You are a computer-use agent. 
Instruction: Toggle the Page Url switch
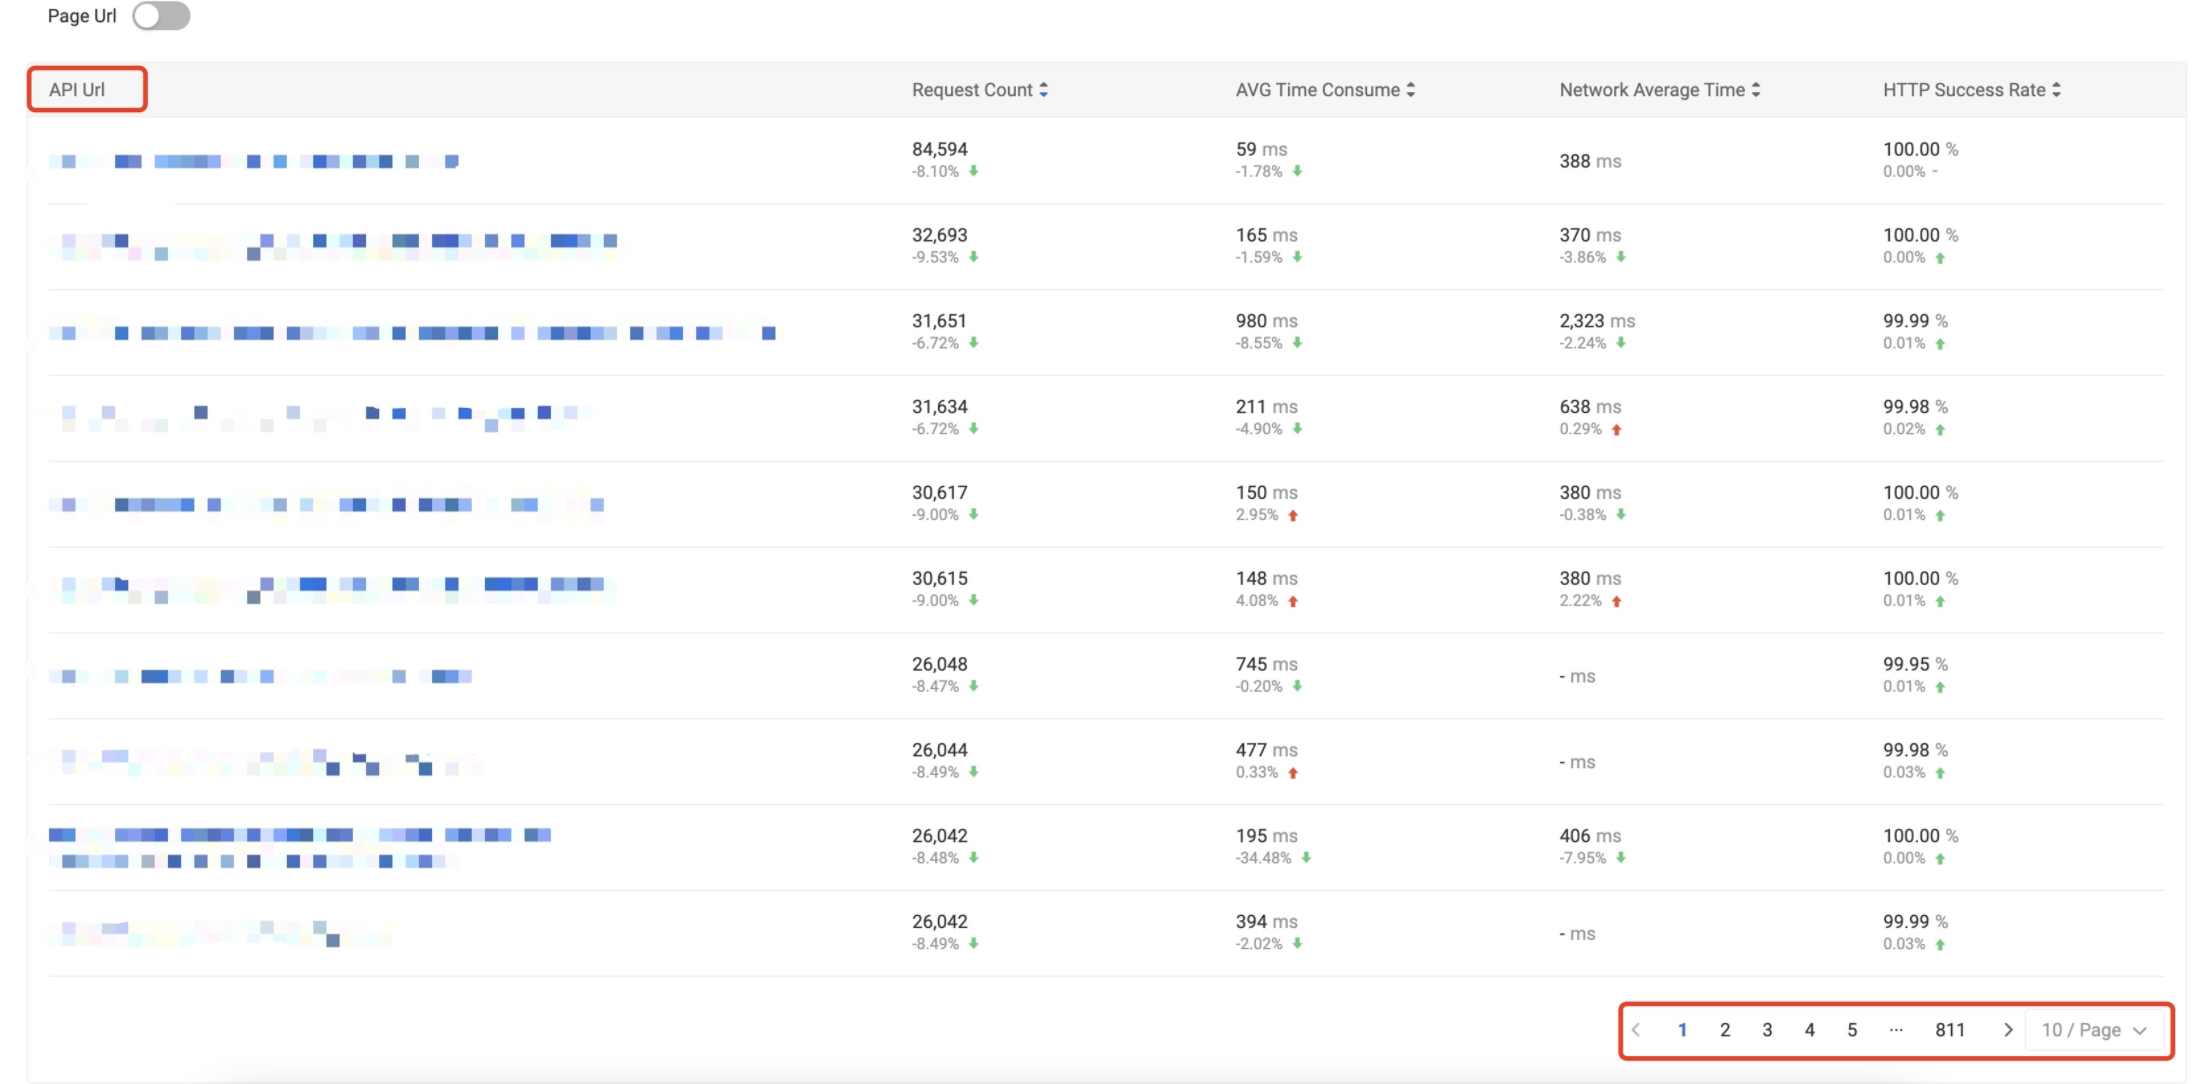(161, 16)
